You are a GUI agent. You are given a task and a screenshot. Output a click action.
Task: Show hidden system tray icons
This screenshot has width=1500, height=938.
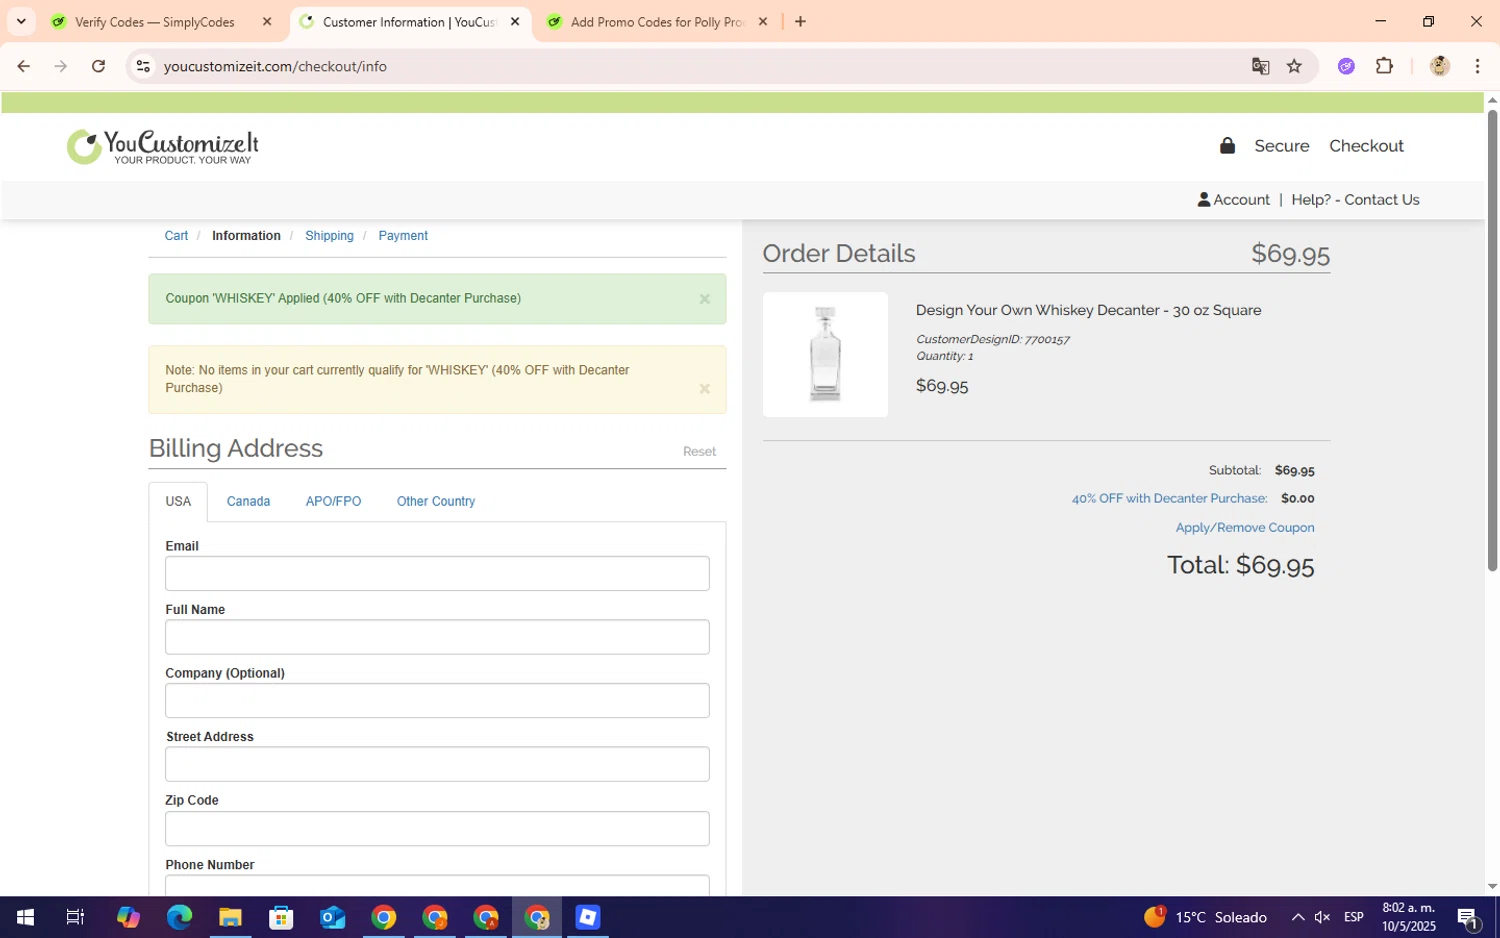pyautogui.click(x=1297, y=917)
